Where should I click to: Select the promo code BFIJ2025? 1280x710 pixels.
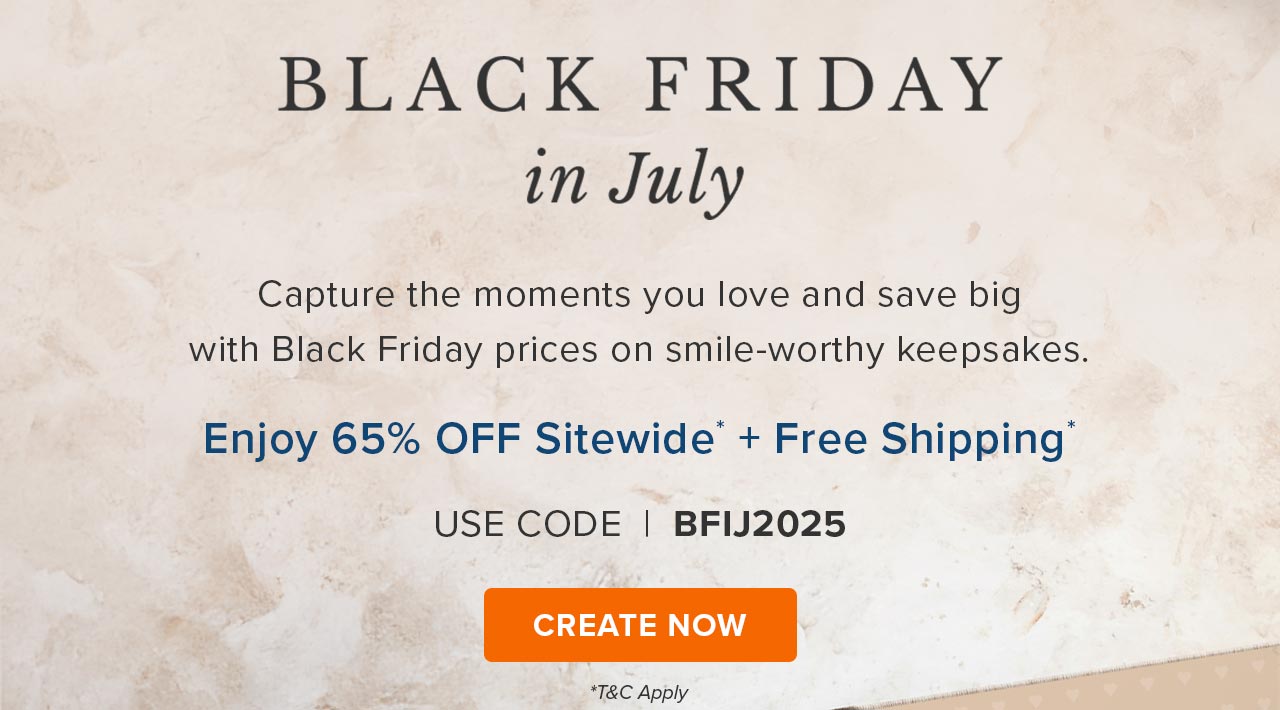pos(759,524)
